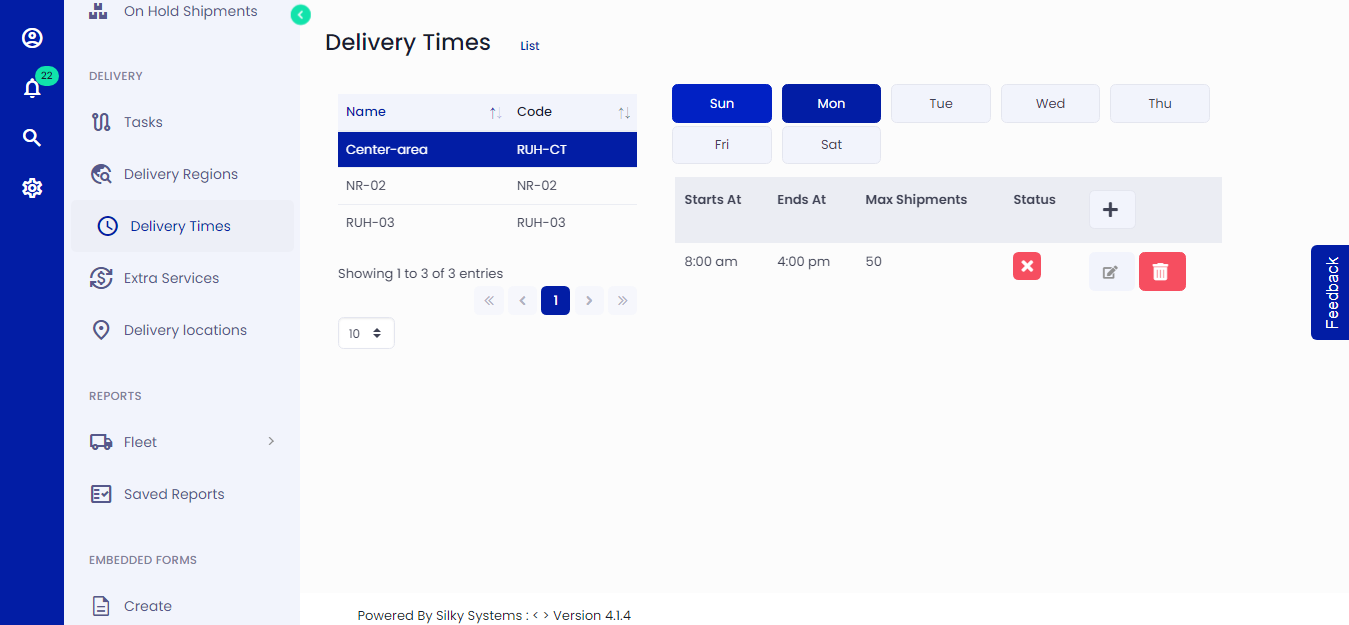Screen dimensions: 1349x625
Task: Open the search tool
Action: click(x=32, y=137)
